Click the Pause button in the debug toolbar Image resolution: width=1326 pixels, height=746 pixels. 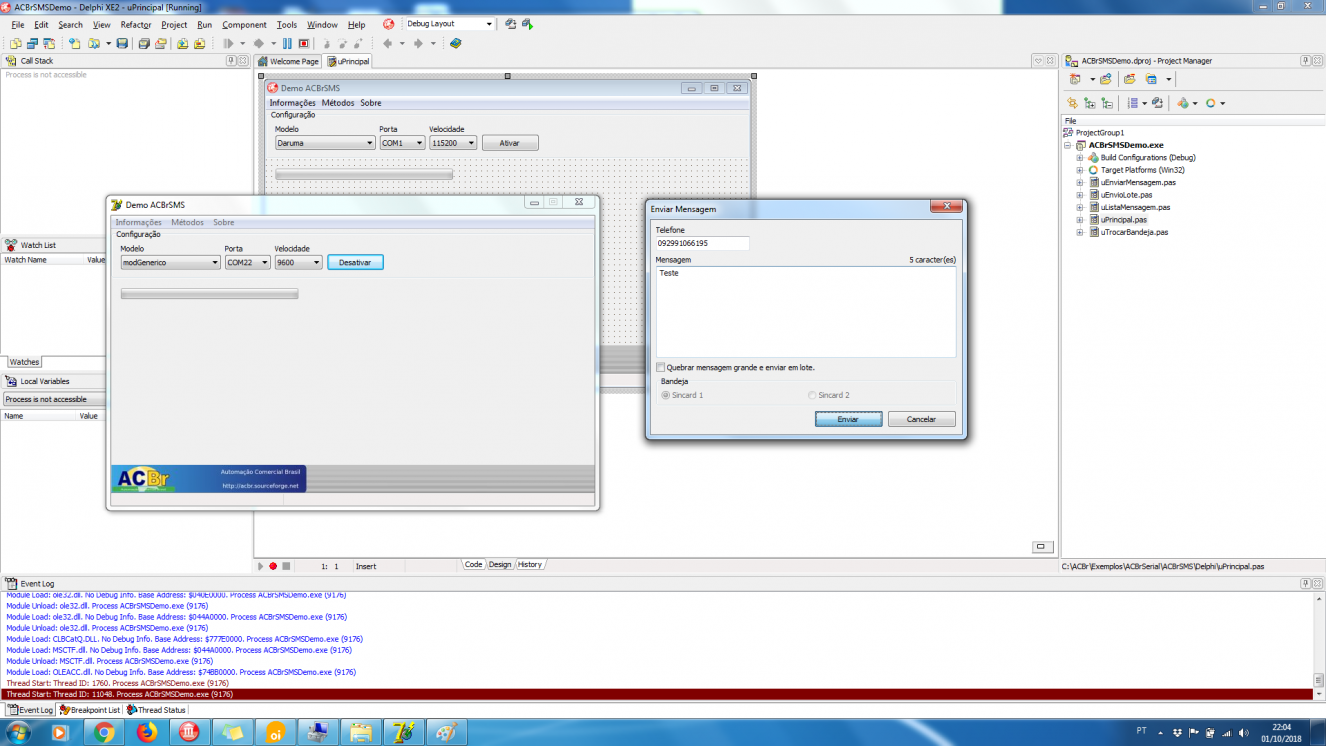(x=287, y=44)
